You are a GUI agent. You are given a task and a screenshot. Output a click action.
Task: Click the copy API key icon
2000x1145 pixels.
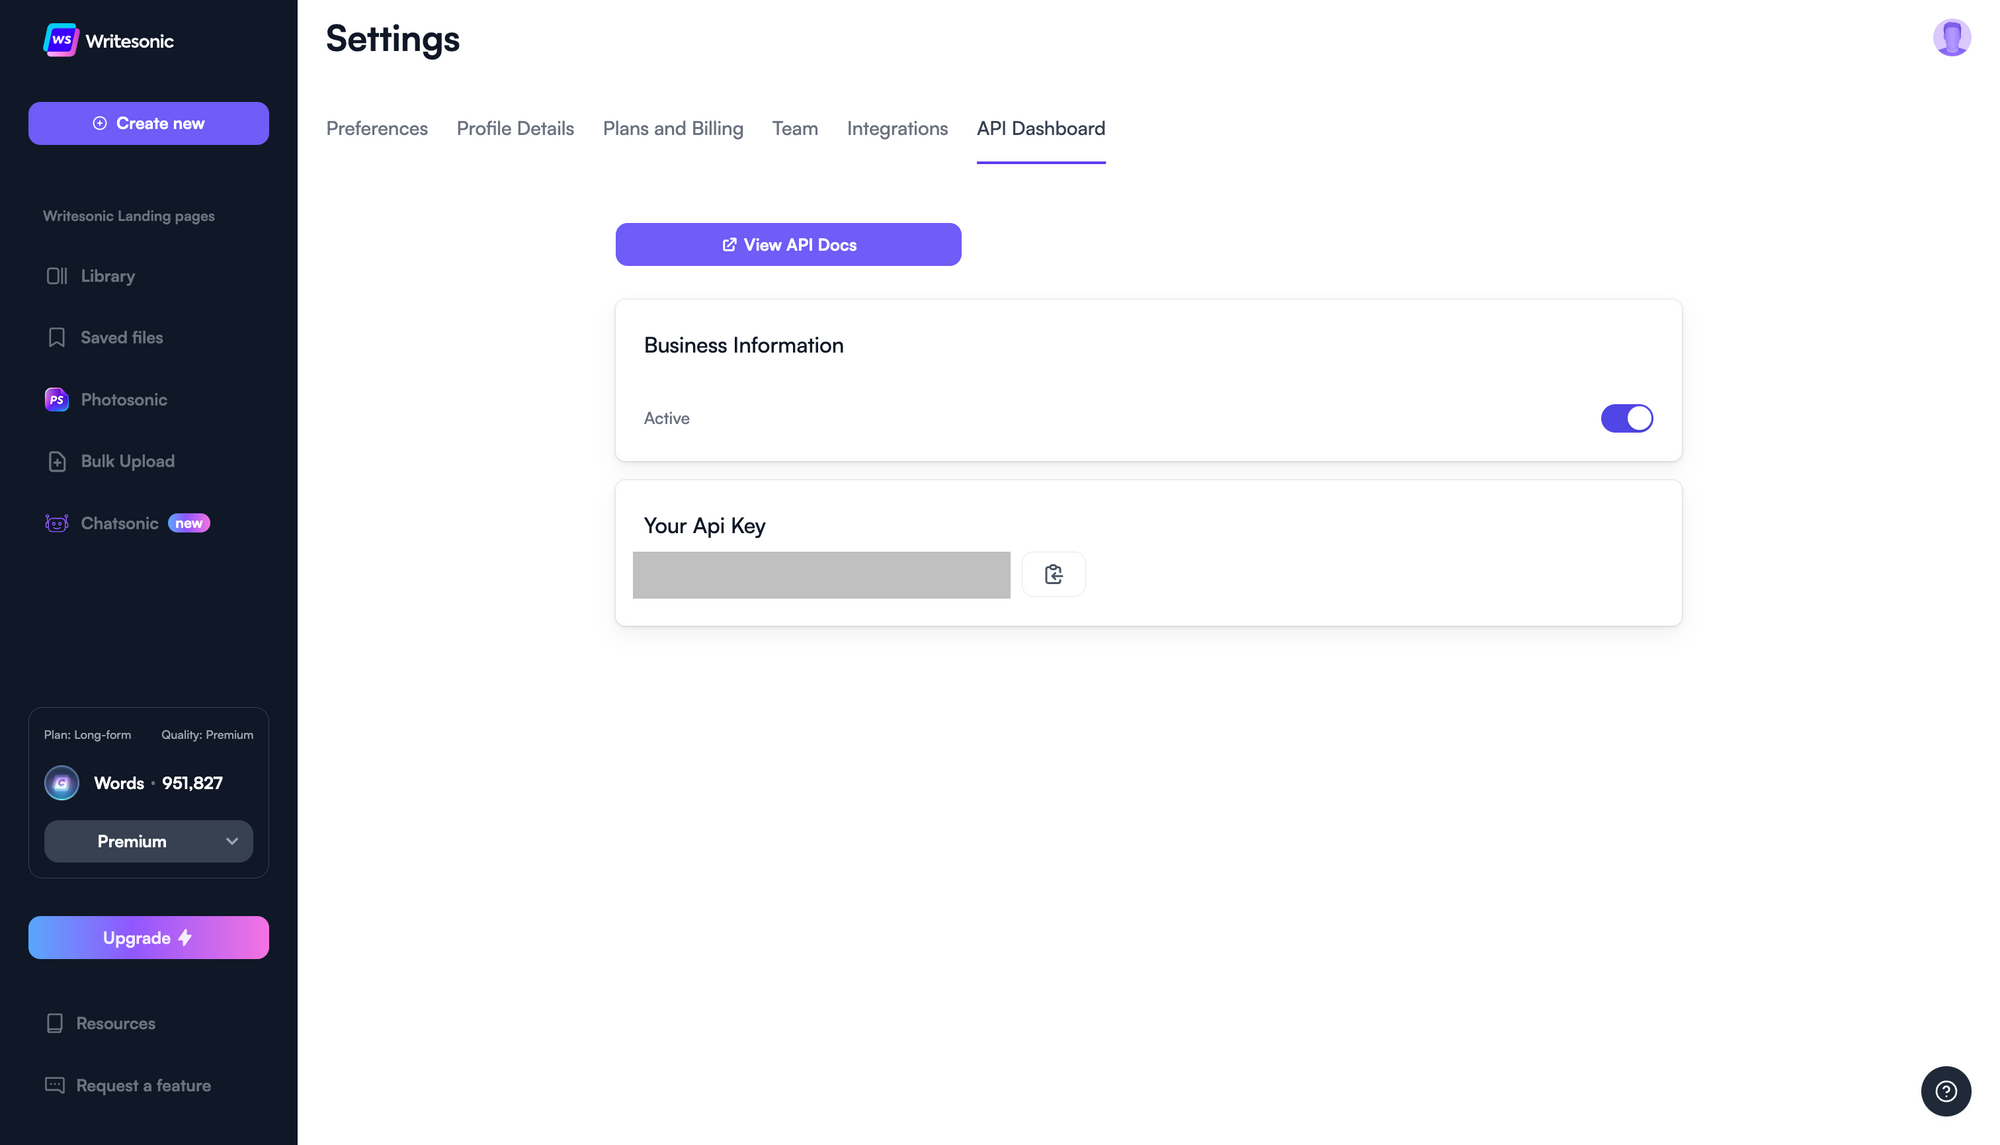click(1054, 574)
